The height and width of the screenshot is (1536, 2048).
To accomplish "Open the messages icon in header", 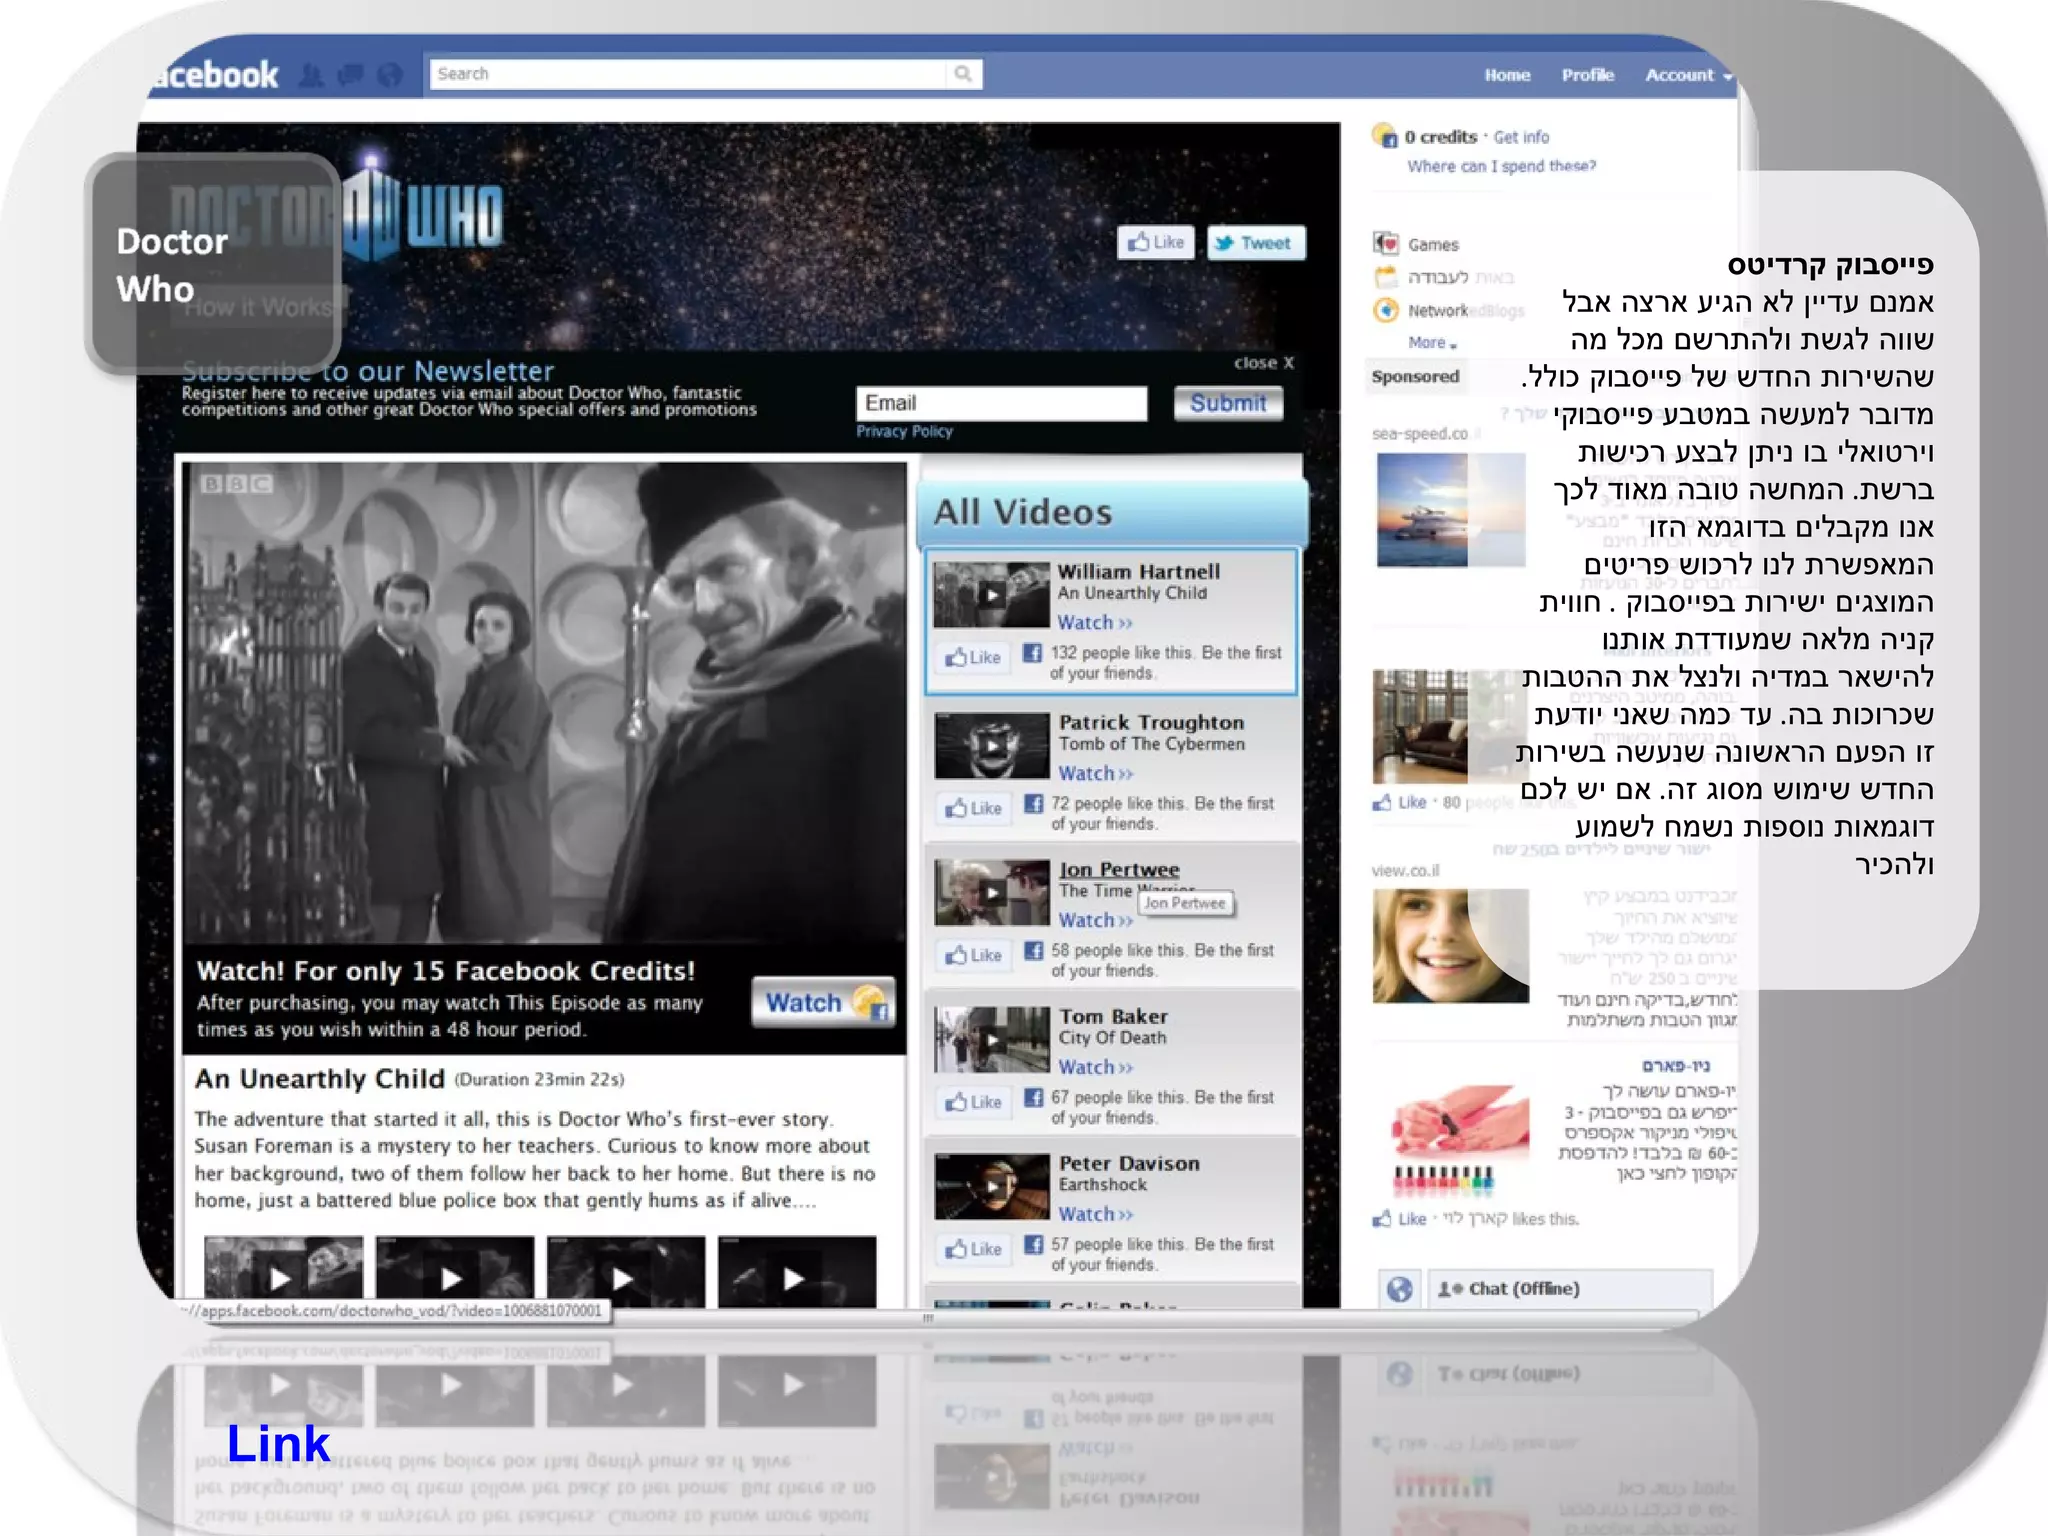I will [350, 75].
